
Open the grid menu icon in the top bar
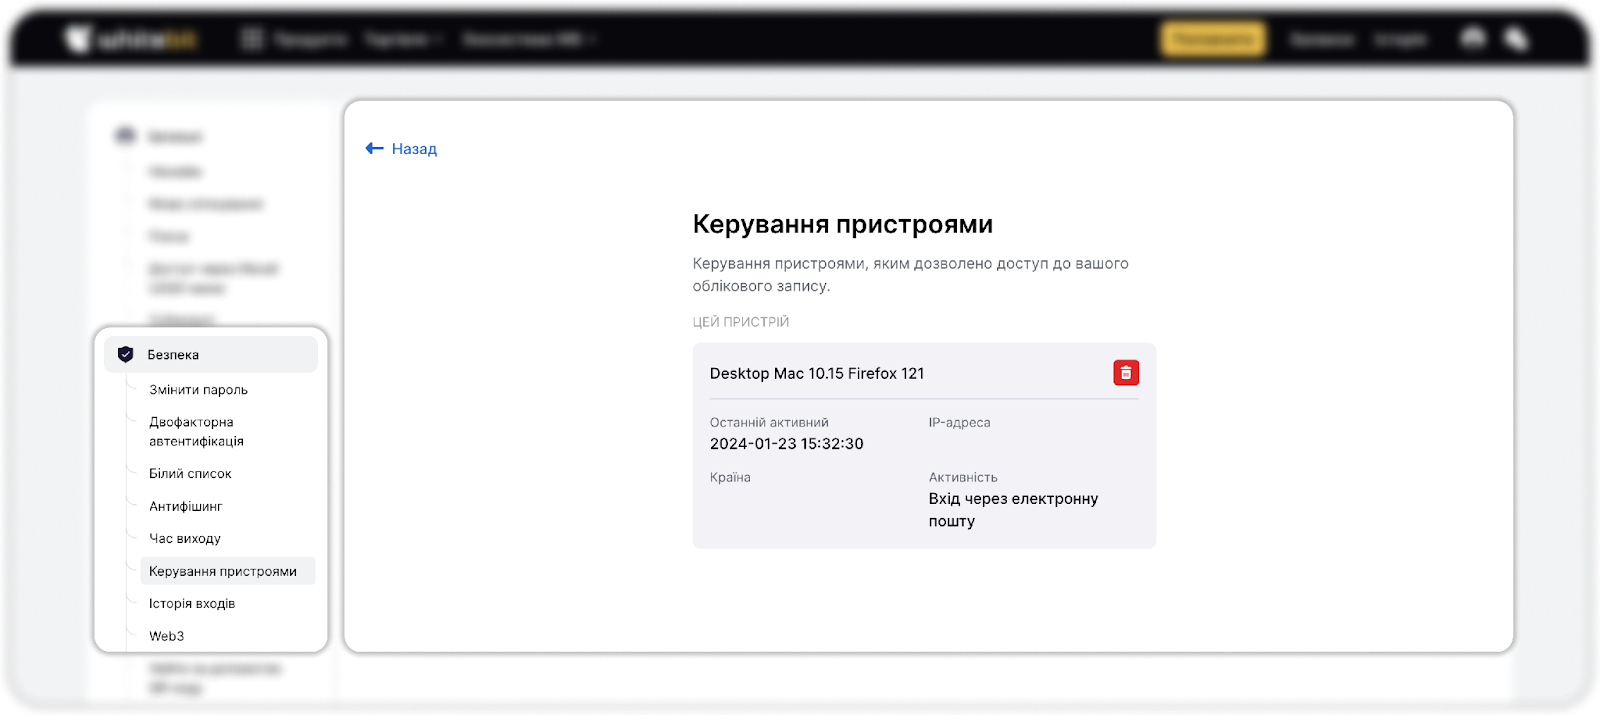pyautogui.click(x=252, y=40)
